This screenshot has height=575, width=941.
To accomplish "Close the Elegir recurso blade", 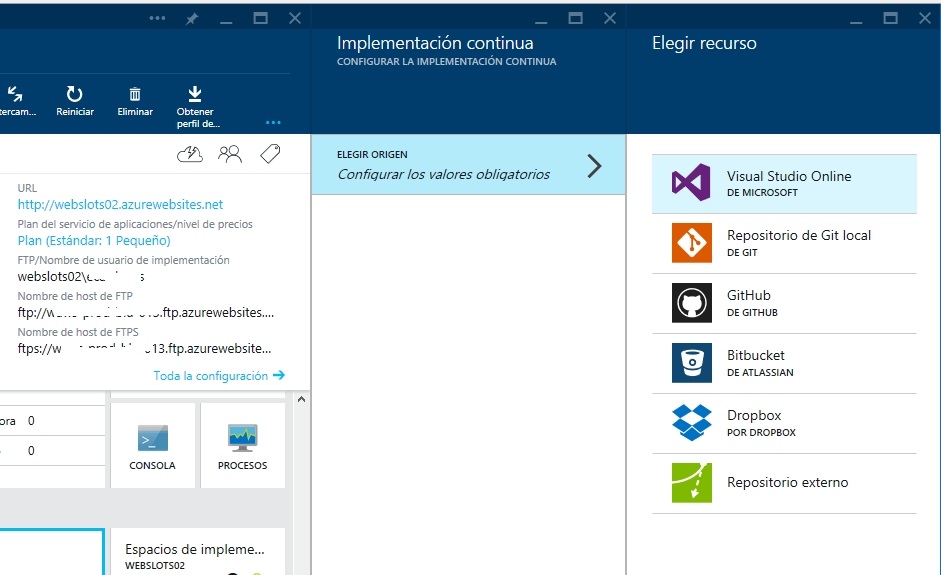I will 924,18.
